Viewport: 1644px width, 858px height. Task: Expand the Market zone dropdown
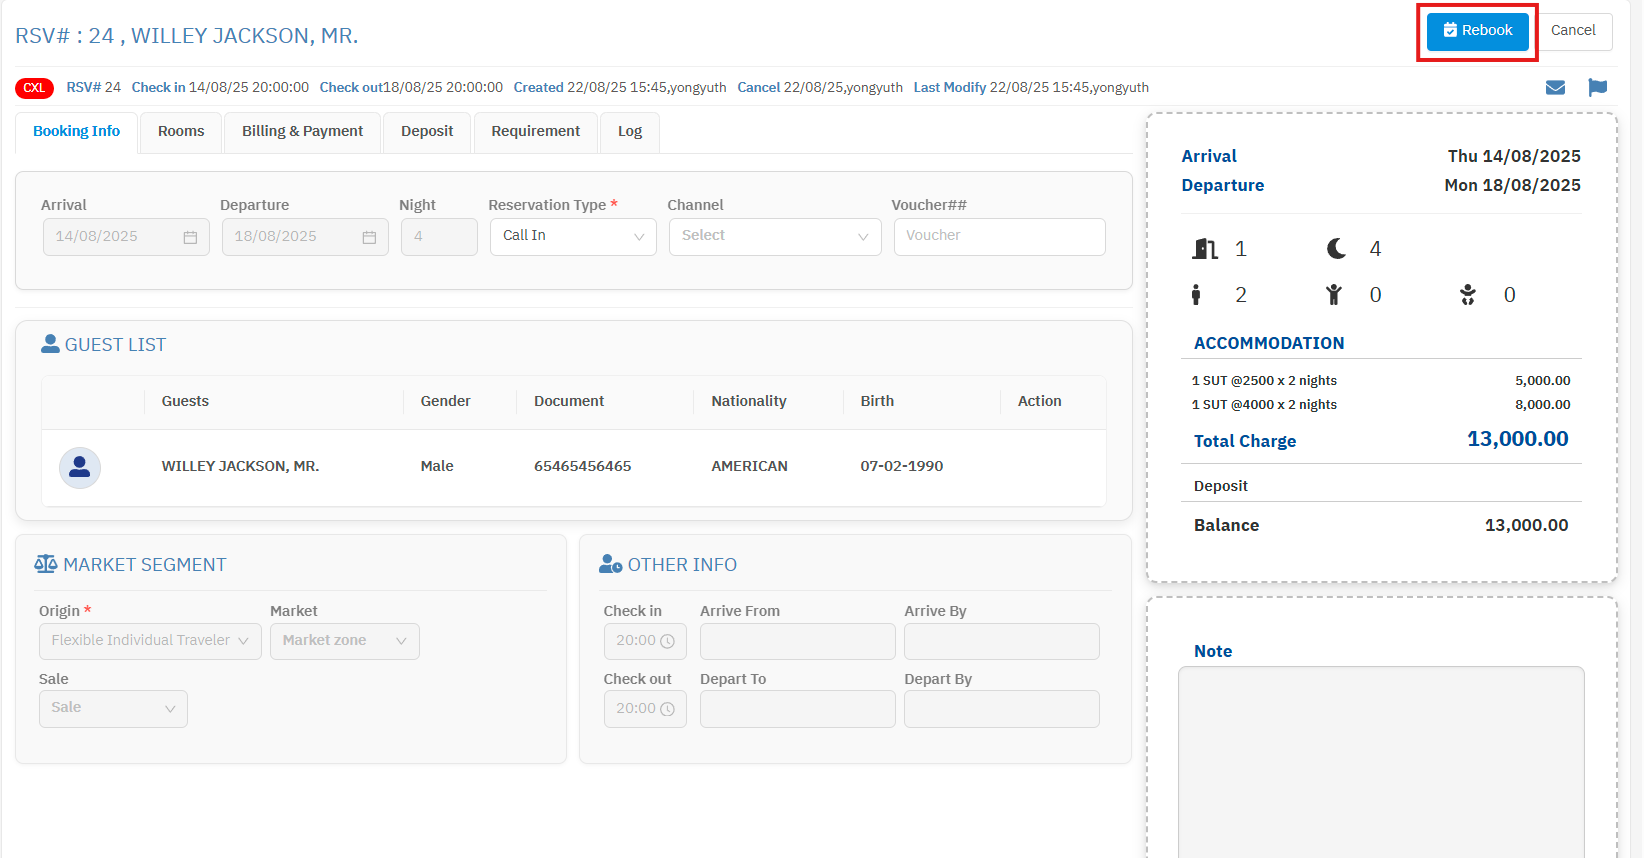(x=344, y=641)
